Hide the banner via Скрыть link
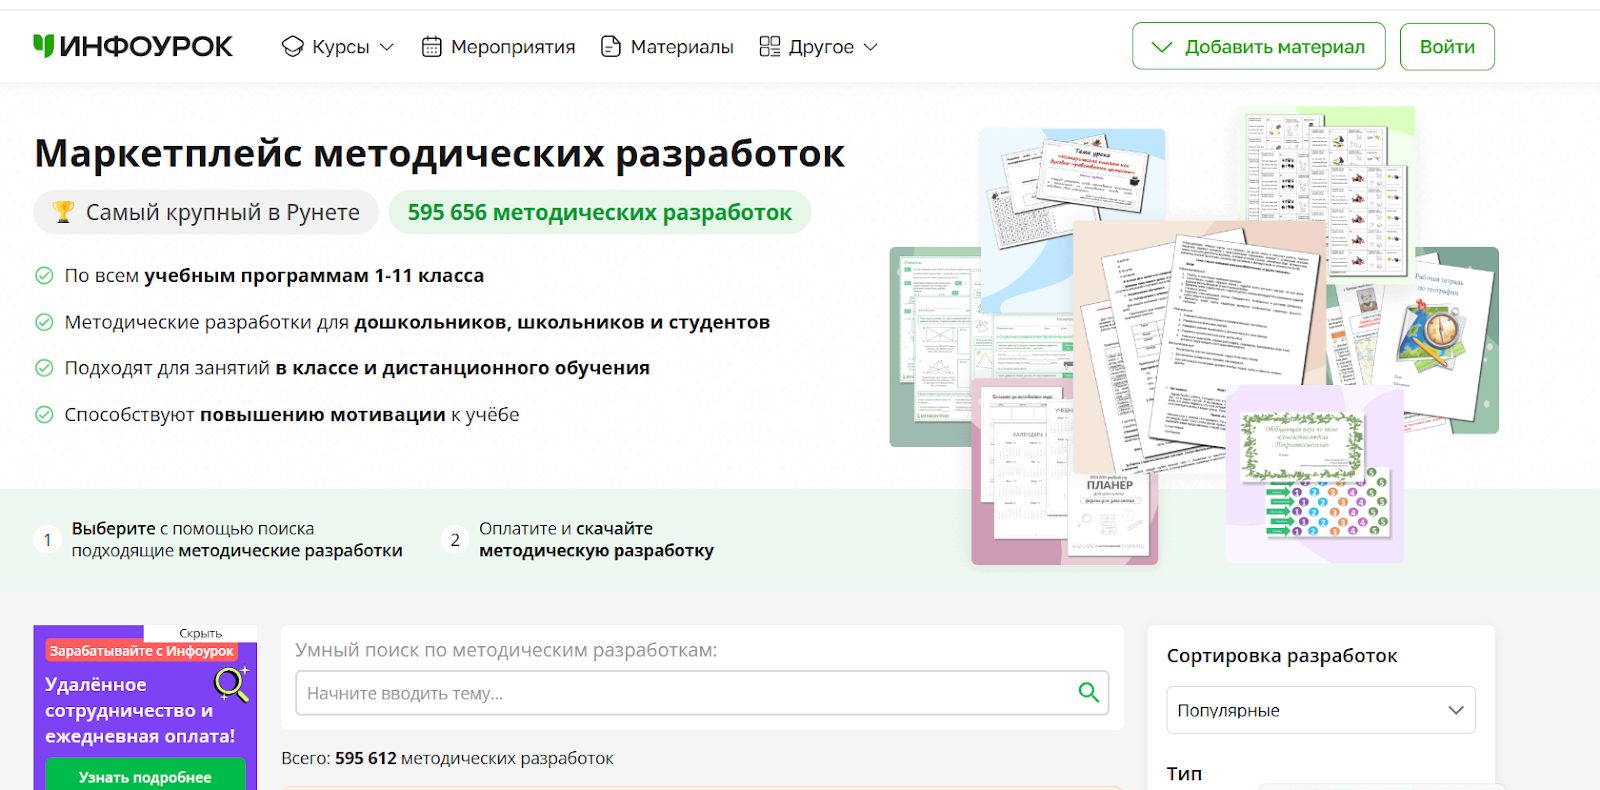Viewport: 1600px width, 790px height. 200,633
